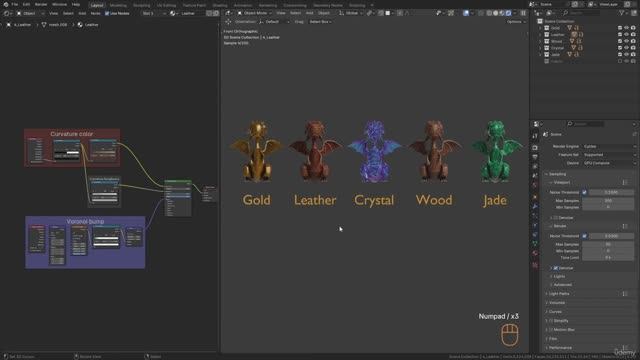This screenshot has height=360, width=640.
Task: Hide the Leather collection with eye icon
Action: pyautogui.click(x=627, y=35)
